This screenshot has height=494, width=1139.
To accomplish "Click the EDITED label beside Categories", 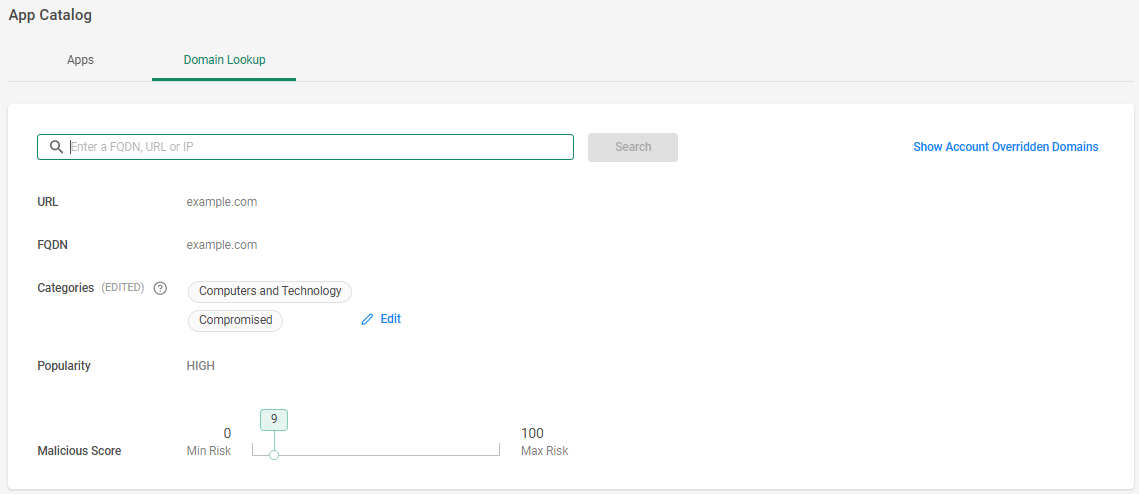I will (123, 288).
